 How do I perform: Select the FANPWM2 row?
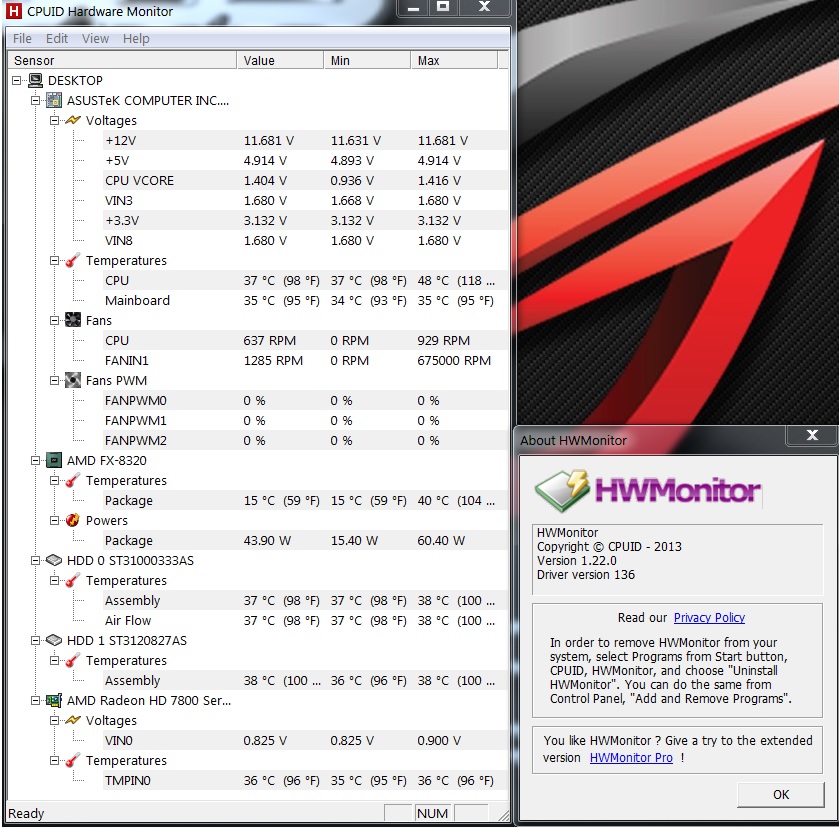click(305, 440)
